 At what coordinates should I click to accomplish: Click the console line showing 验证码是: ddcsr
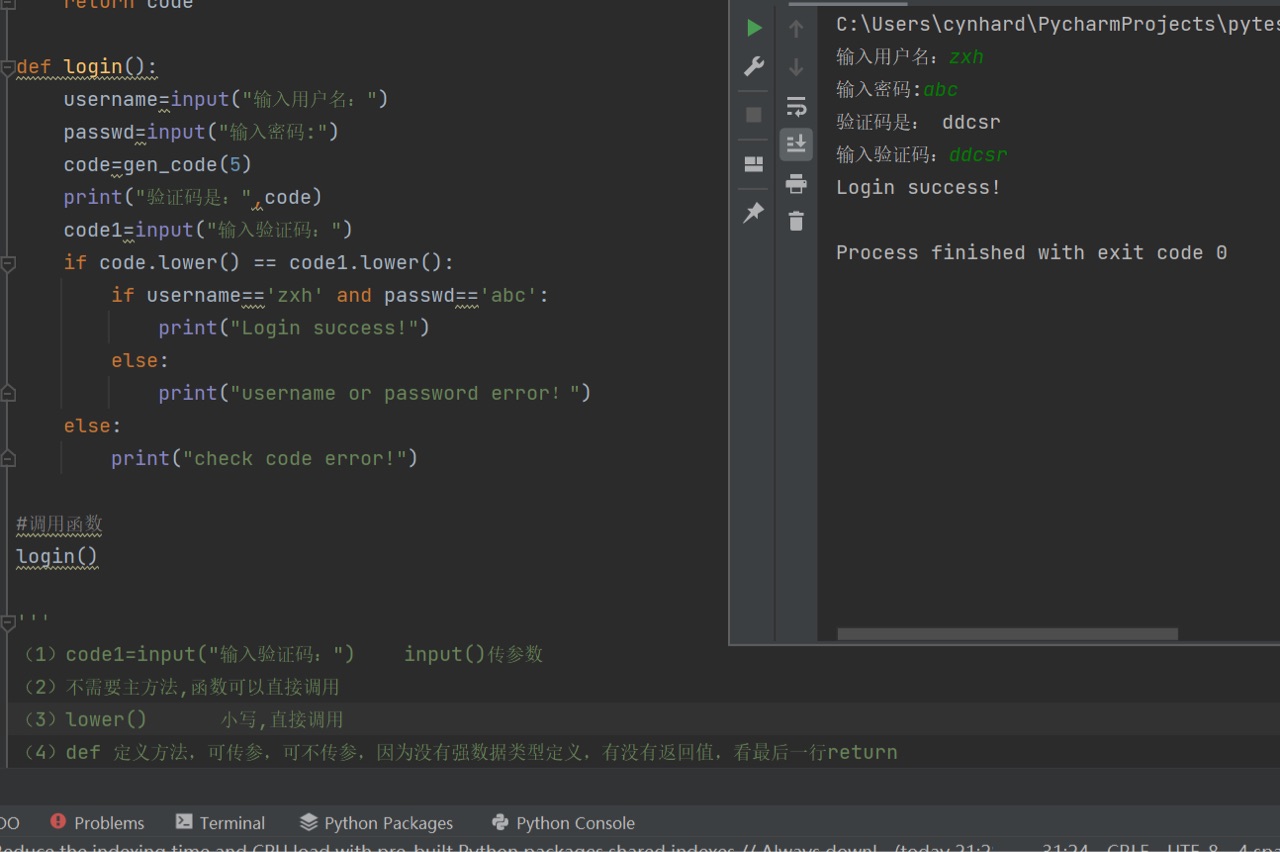[918, 123]
